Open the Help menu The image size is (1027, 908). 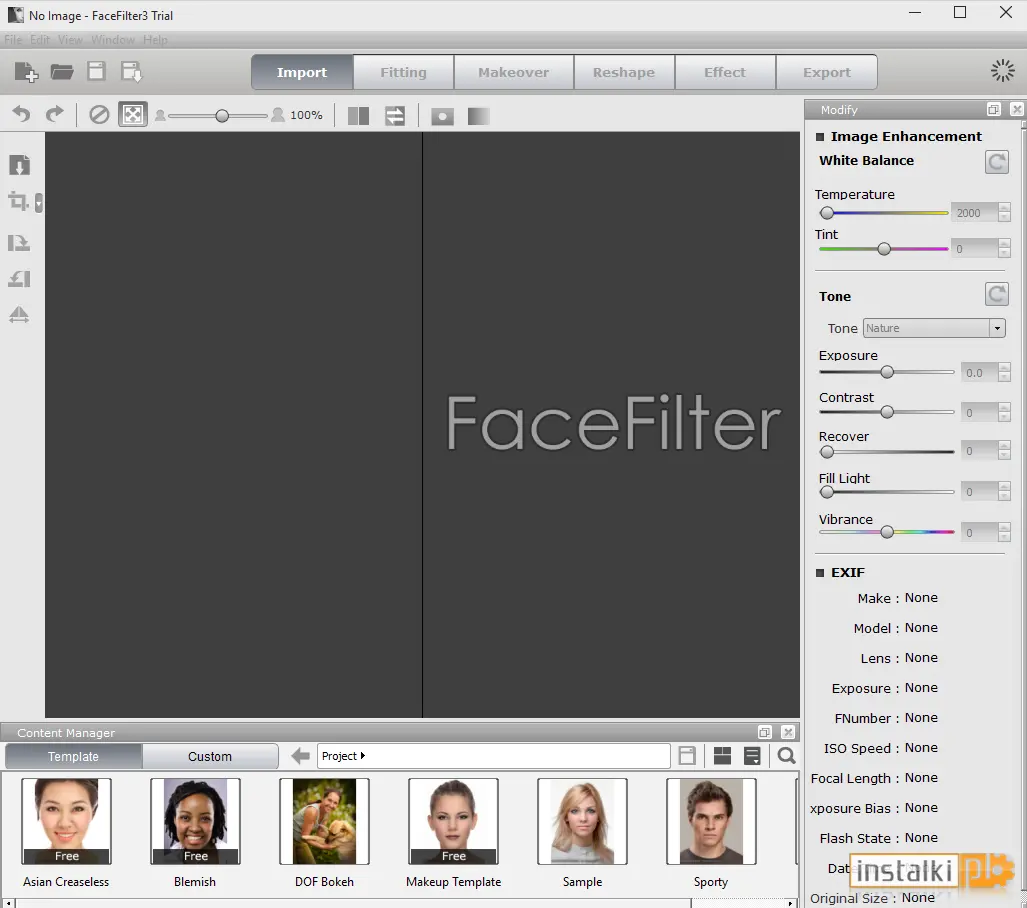click(155, 40)
